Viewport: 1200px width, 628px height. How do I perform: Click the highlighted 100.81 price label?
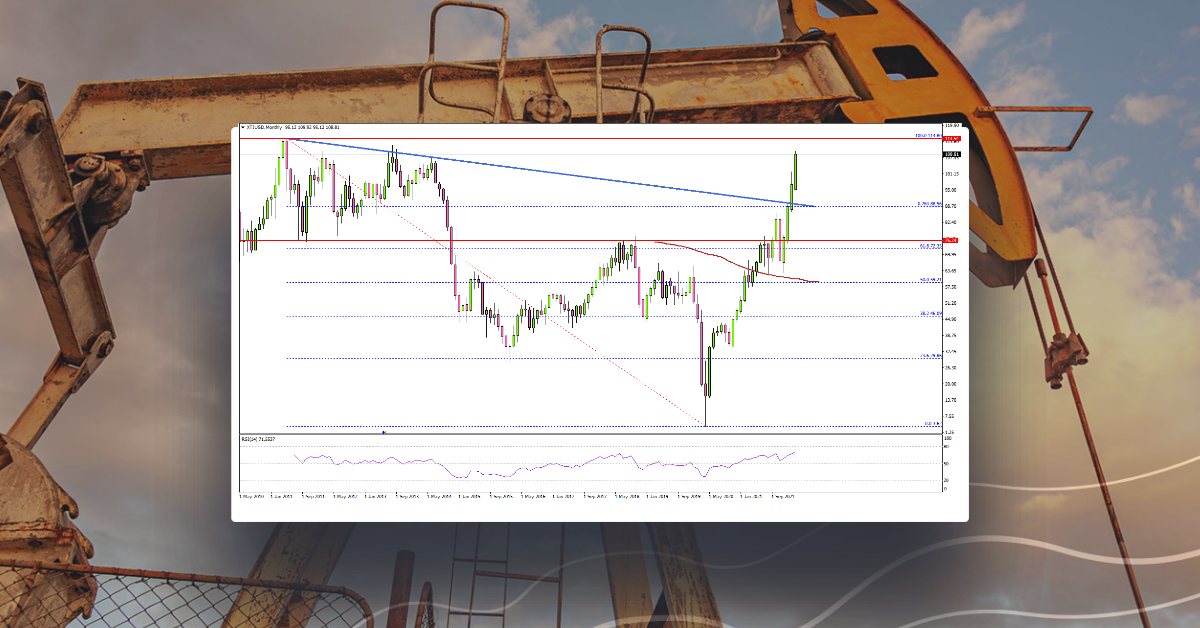click(952, 155)
